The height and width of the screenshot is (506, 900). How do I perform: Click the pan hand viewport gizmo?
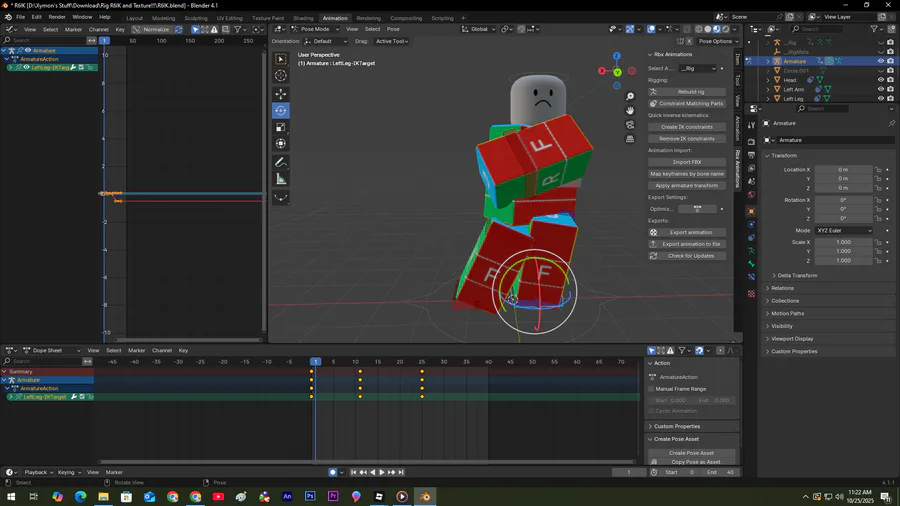[x=630, y=110]
